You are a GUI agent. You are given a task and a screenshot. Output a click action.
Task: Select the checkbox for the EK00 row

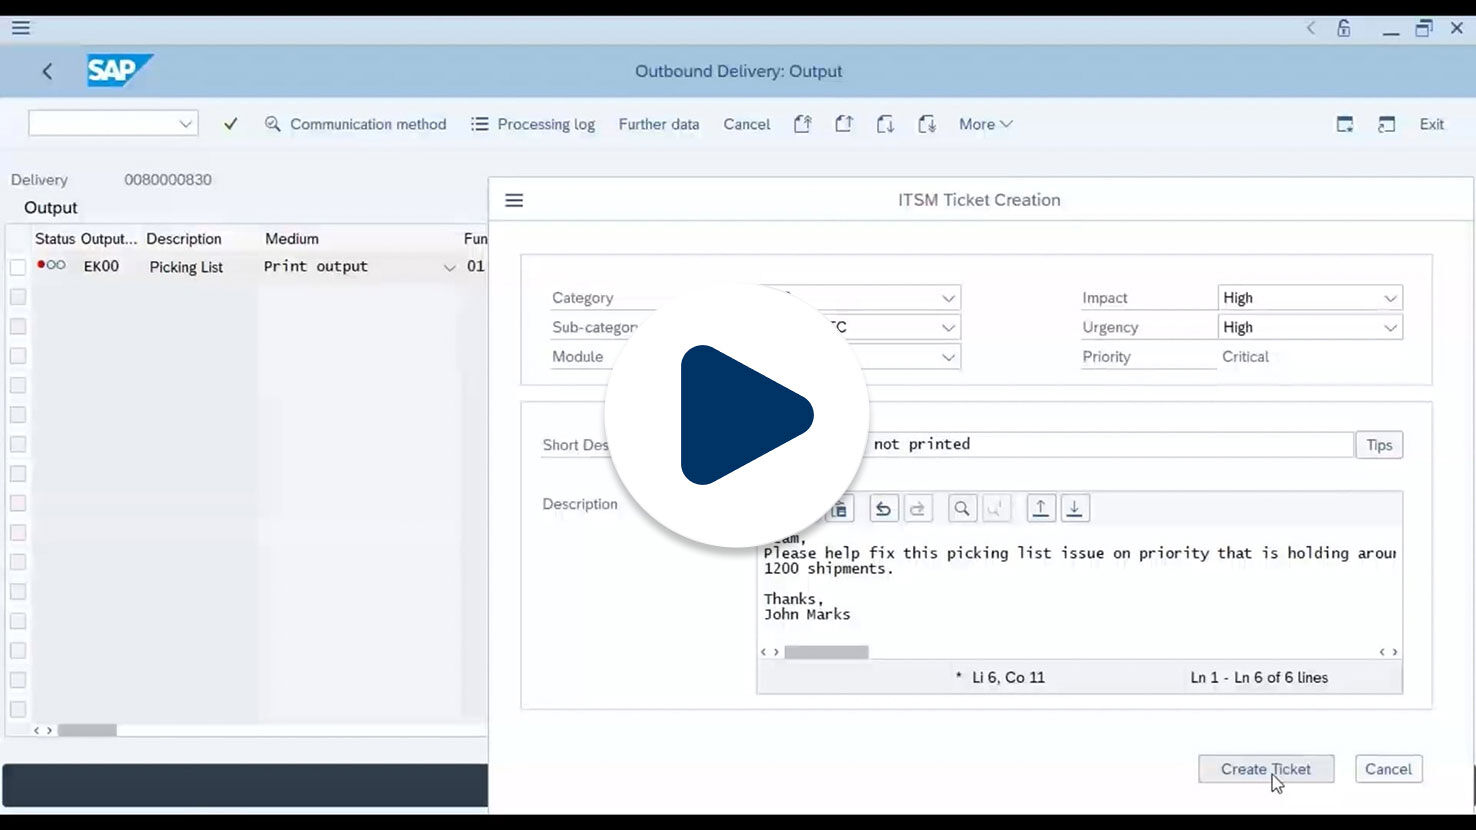[x=18, y=267]
